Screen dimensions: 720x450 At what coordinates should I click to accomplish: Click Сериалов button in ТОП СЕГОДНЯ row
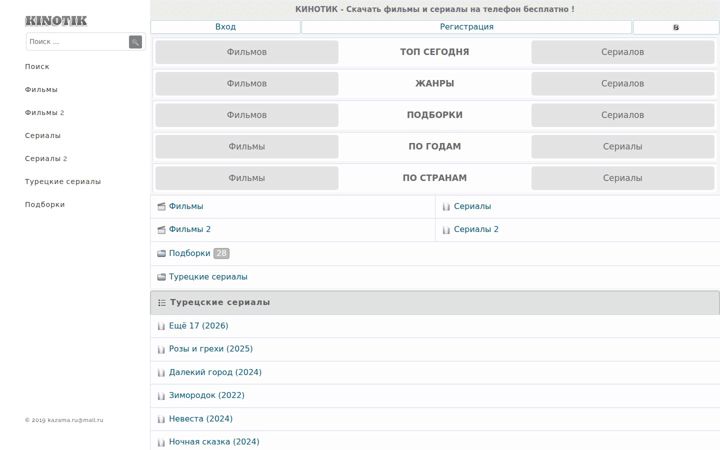(623, 52)
